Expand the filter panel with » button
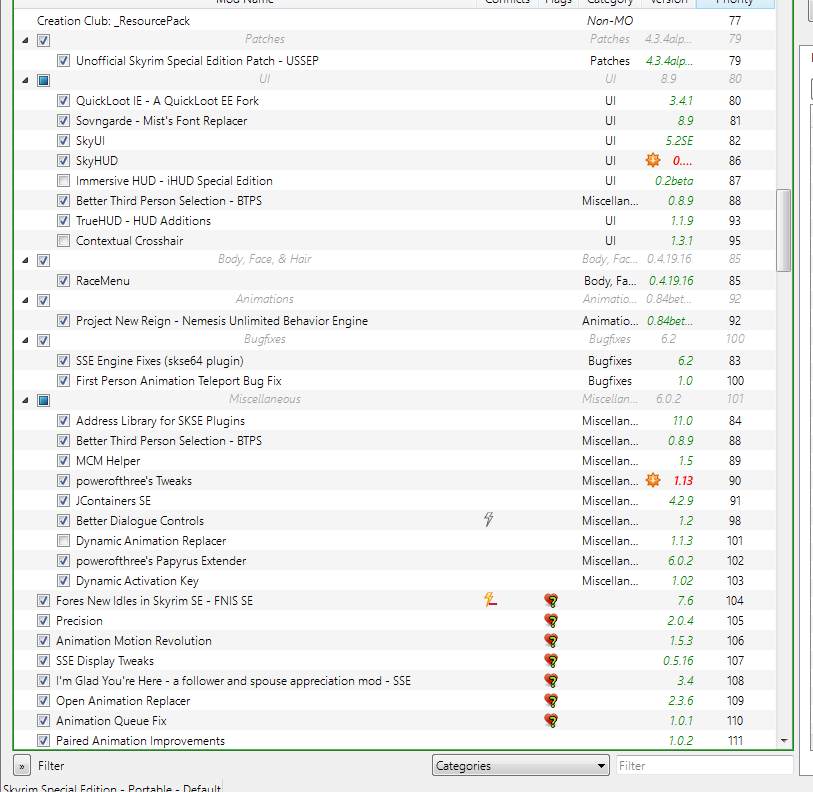813x792 pixels. [22, 766]
